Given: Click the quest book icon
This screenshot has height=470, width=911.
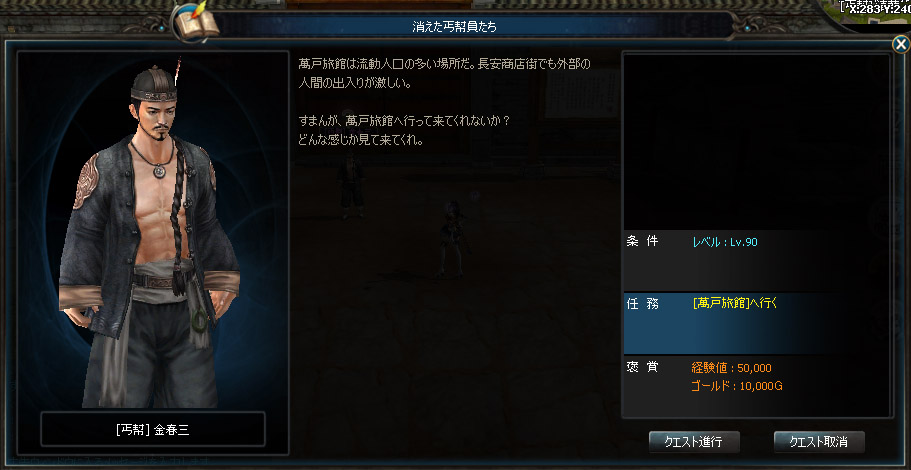Looking at the screenshot, I should point(196,21).
